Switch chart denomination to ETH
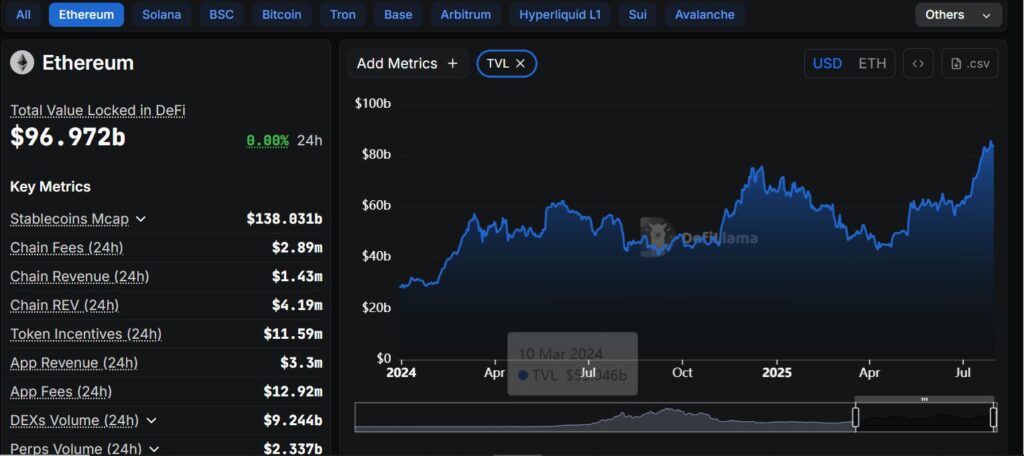Viewport: 1024px width, 456px height. click(872, 63)
